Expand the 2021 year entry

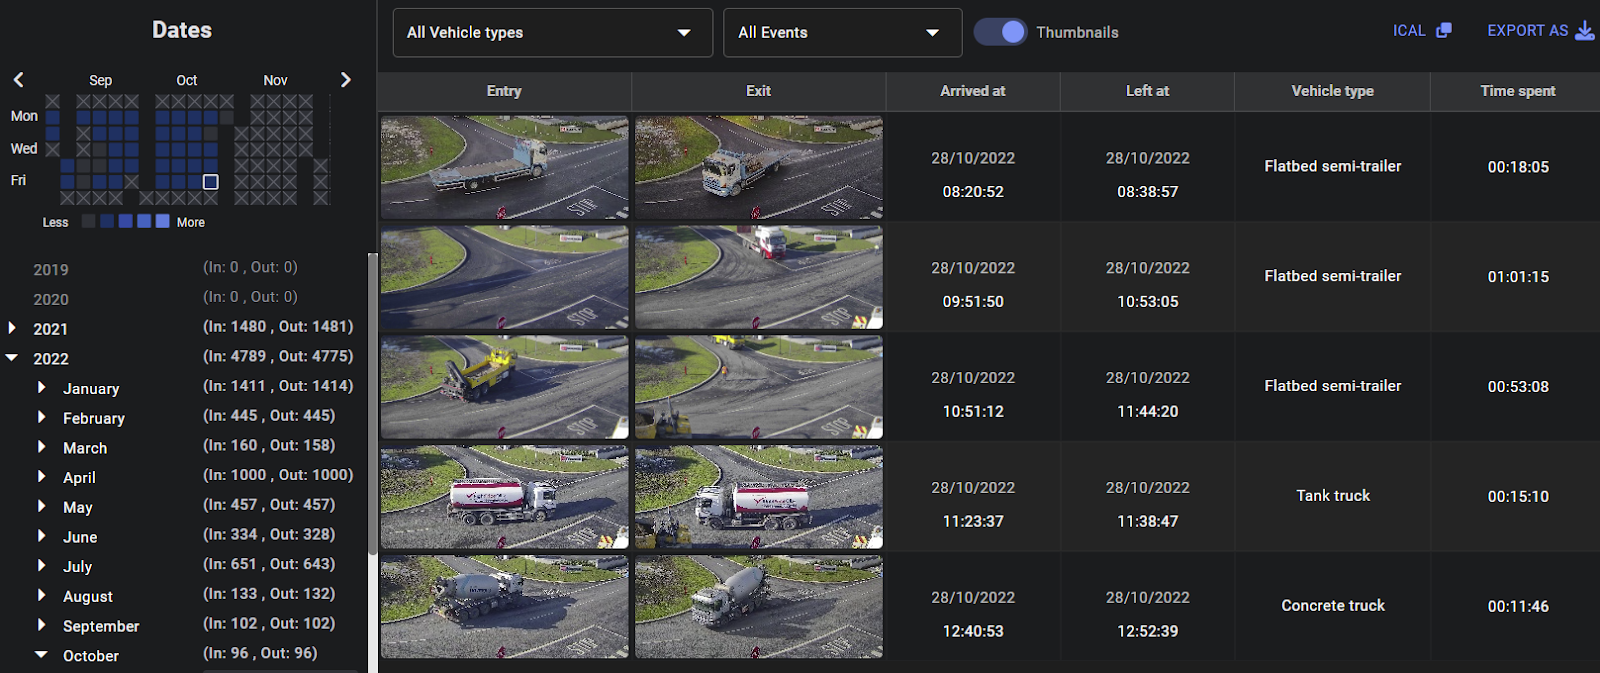[12, 328]
